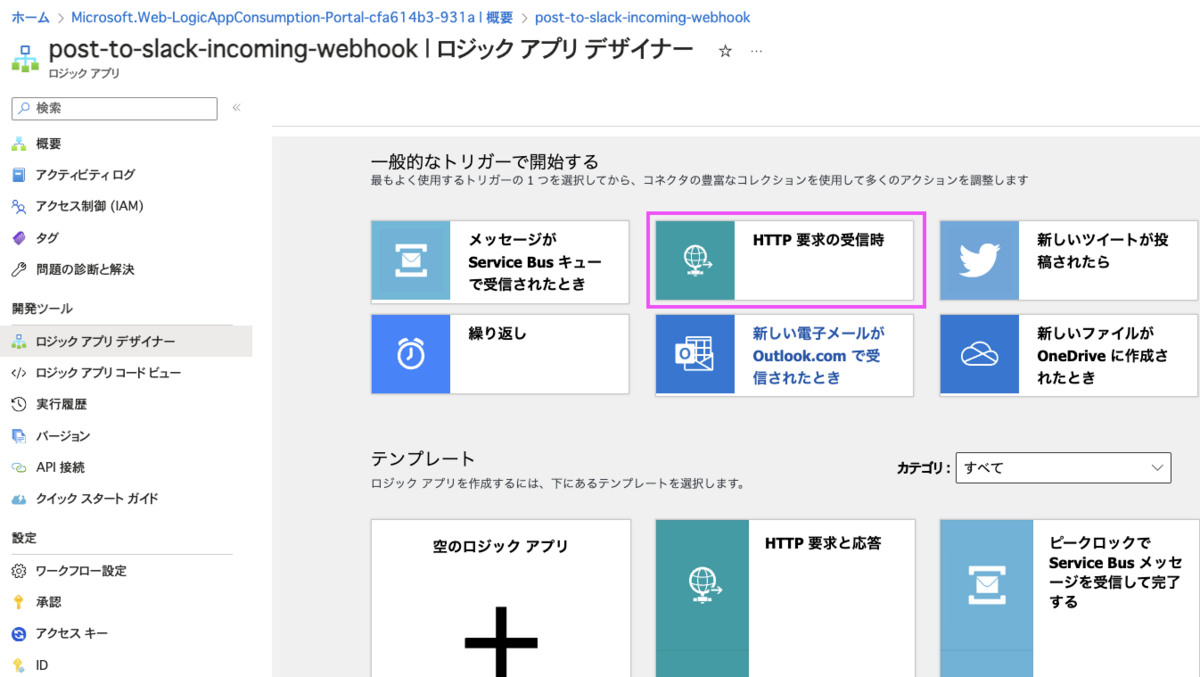Screen dimensions: 1200x677
Task: Click the 承認 key icon
Action: pos(19,602)
